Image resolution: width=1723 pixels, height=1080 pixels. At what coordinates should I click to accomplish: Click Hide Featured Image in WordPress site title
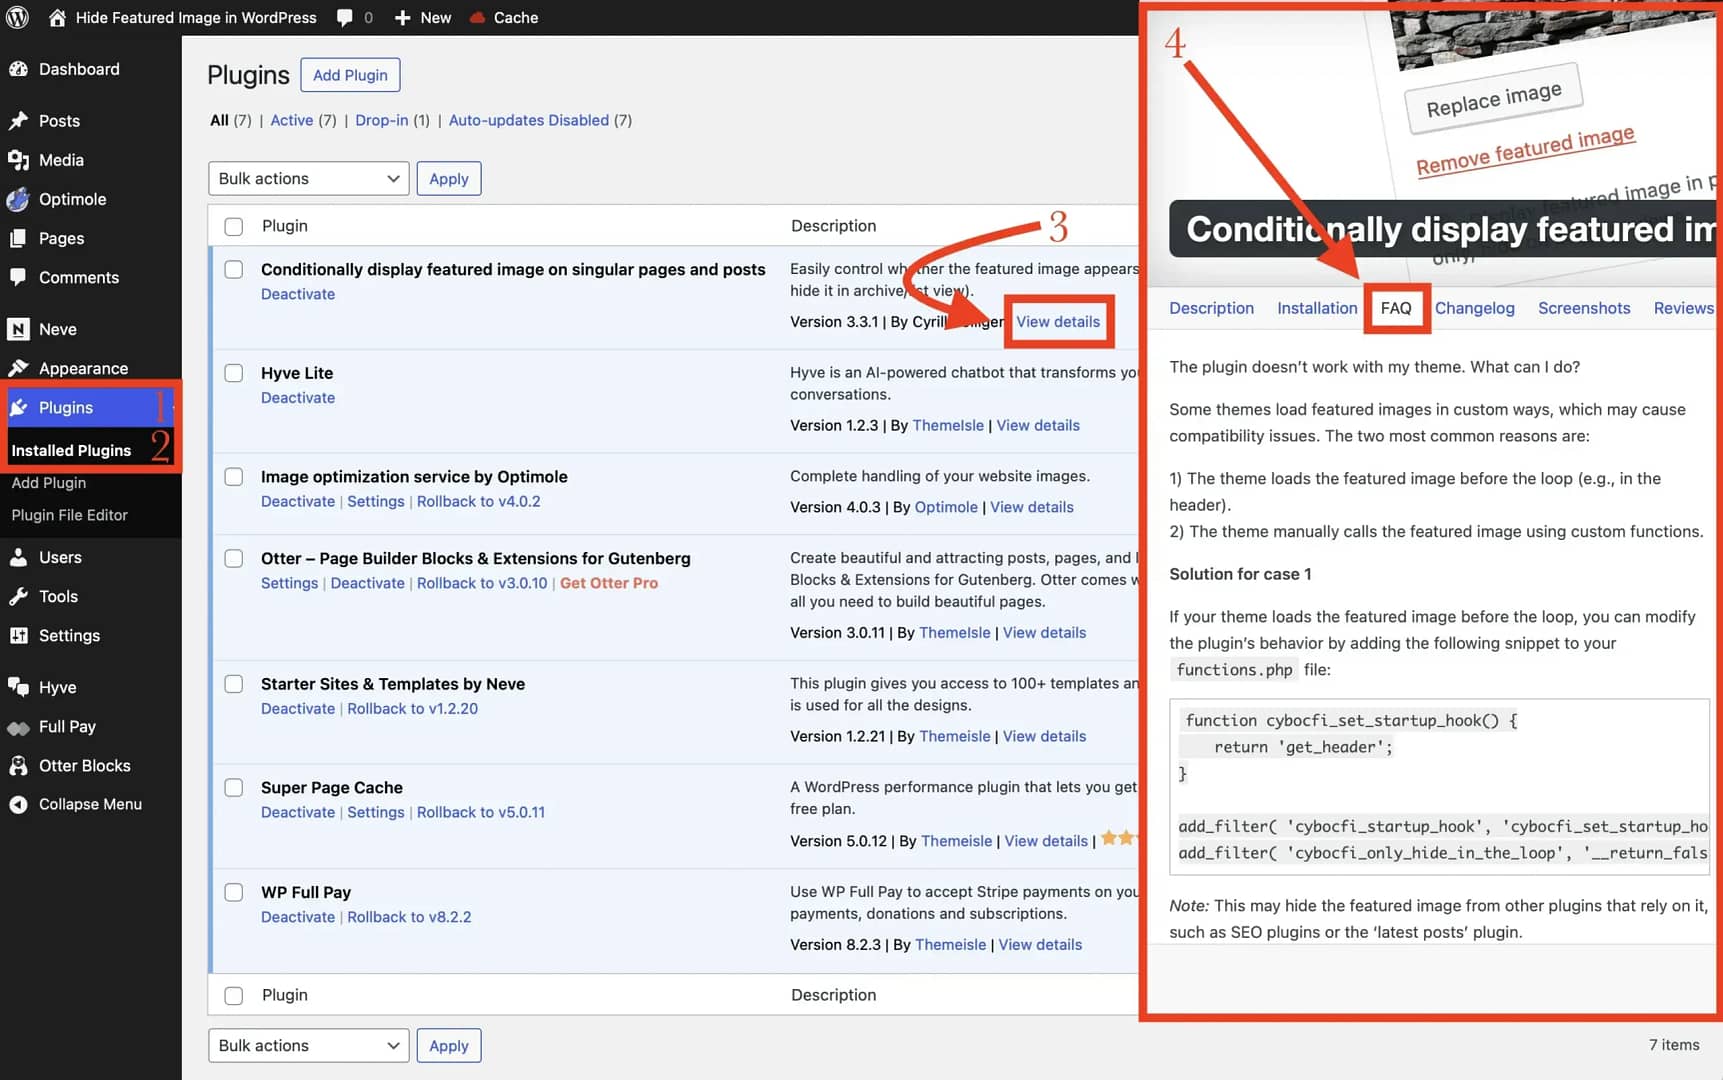tap(196, 17)
